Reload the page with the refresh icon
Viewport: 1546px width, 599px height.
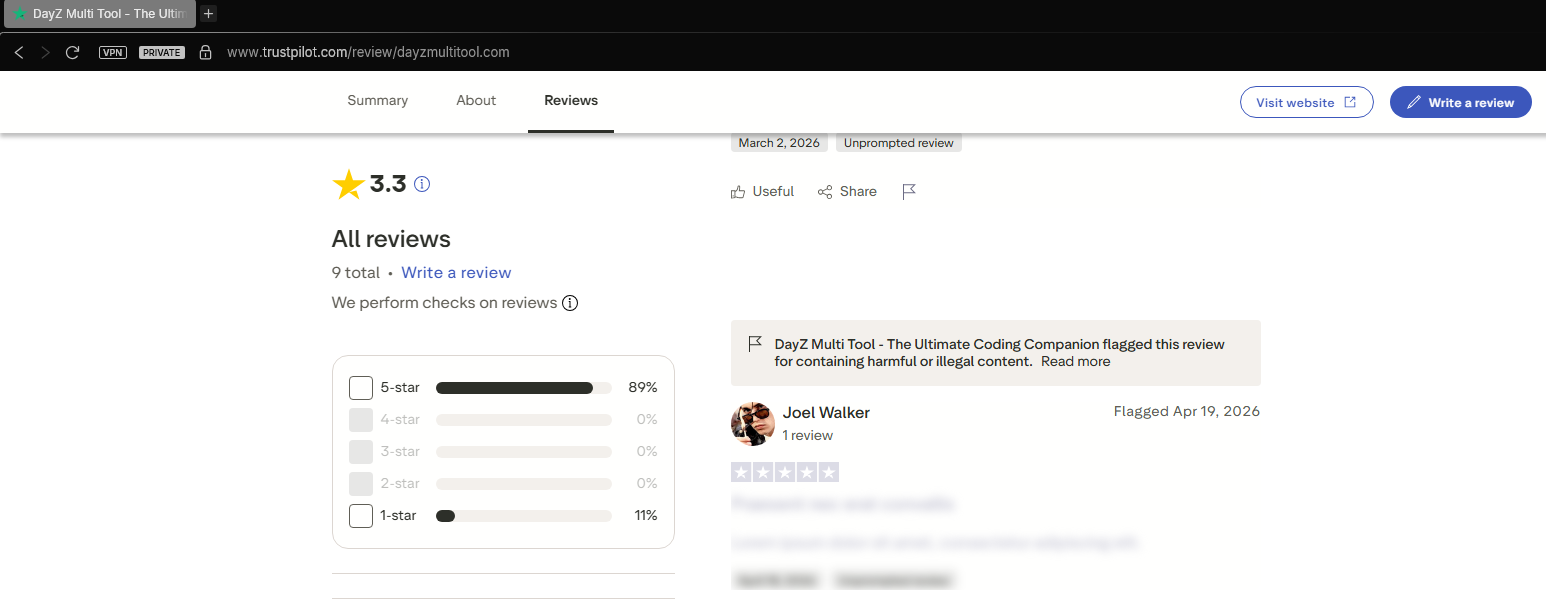(72, 52)
